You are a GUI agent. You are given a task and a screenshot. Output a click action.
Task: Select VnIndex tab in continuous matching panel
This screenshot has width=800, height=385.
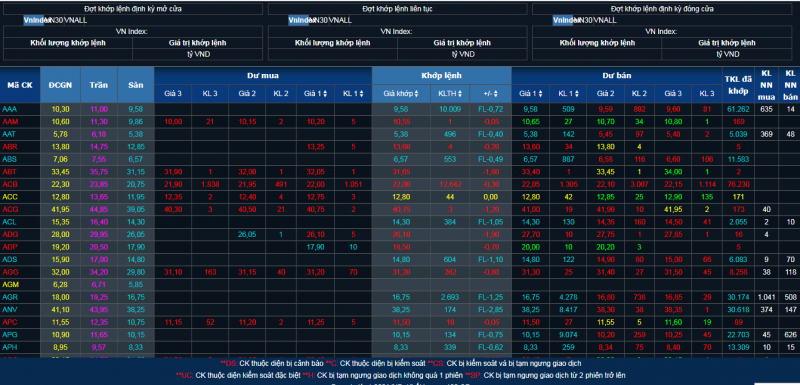[x=298, y=20]
